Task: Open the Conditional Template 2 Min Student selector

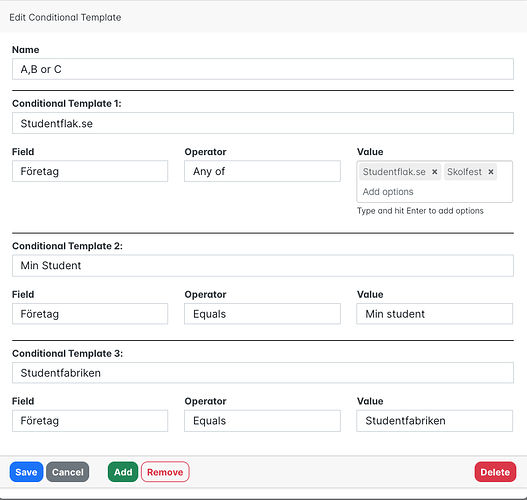Action: (x=263, y=265)
